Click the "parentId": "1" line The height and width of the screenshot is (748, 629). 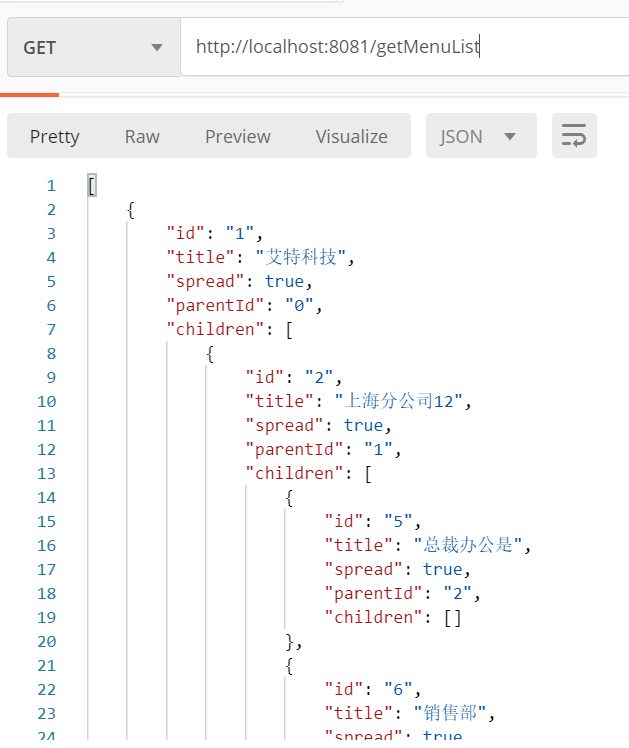tap(323, 449)
